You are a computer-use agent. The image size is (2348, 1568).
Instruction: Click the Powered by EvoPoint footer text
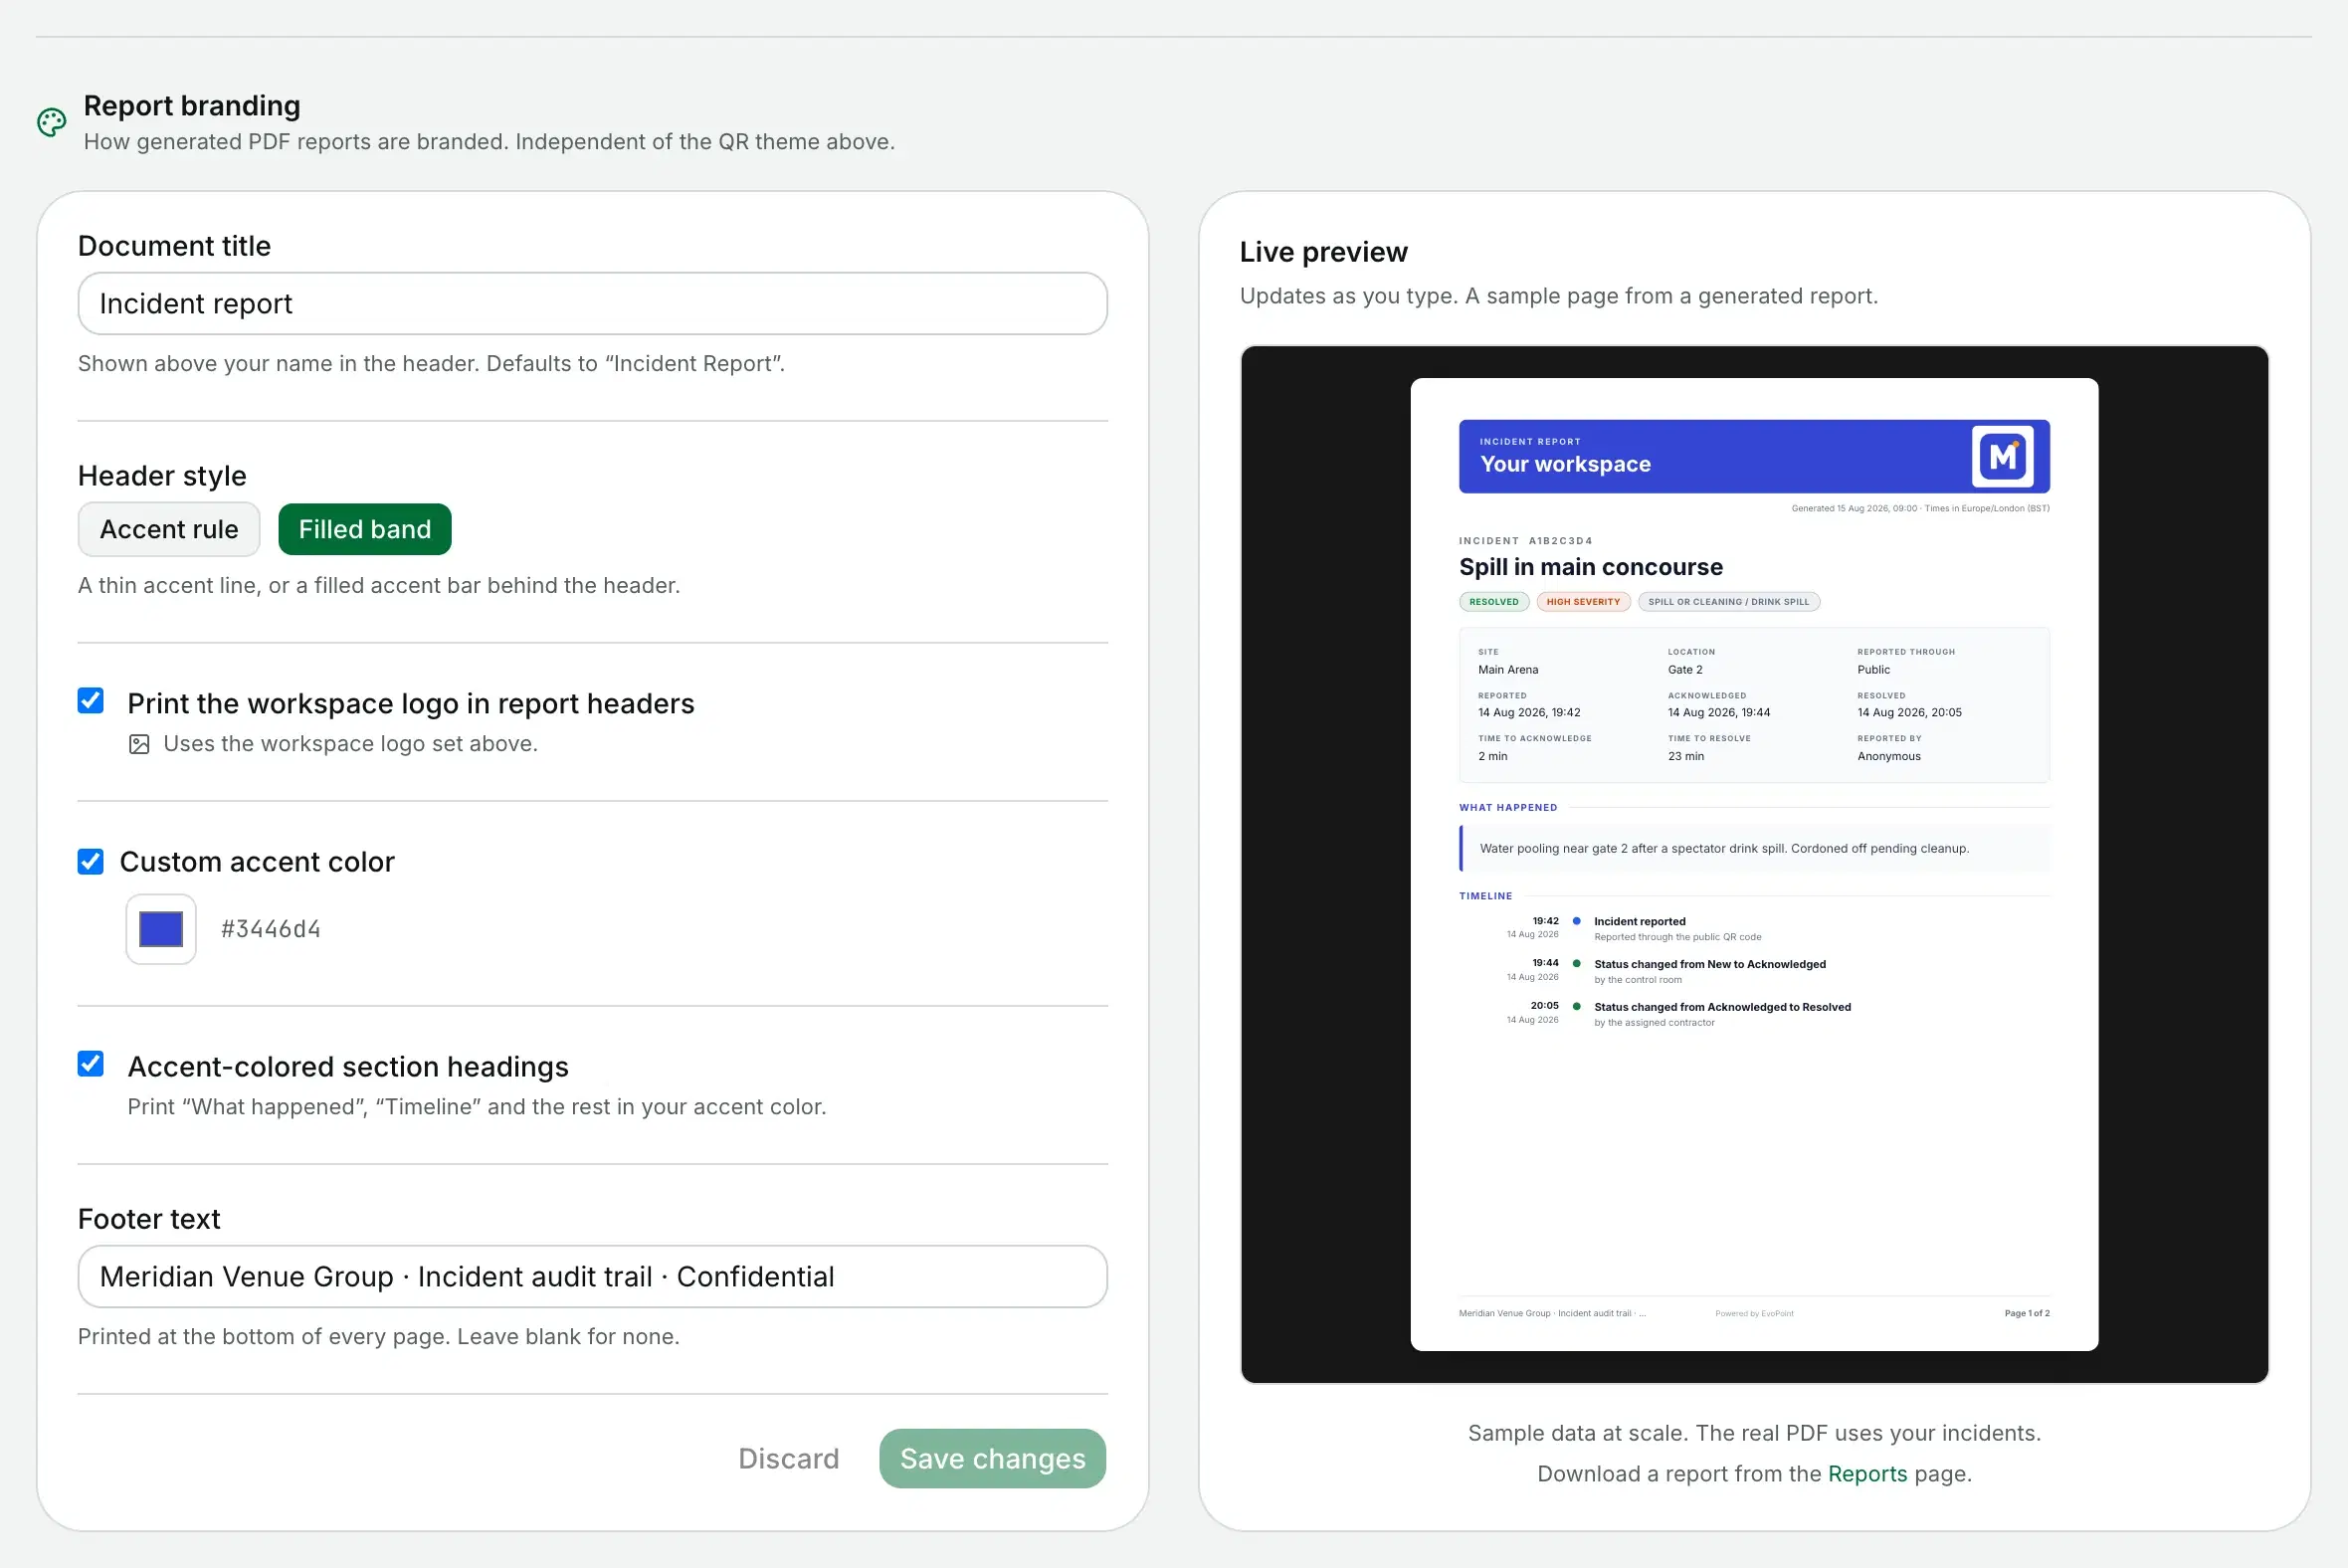point(1754,1313)
